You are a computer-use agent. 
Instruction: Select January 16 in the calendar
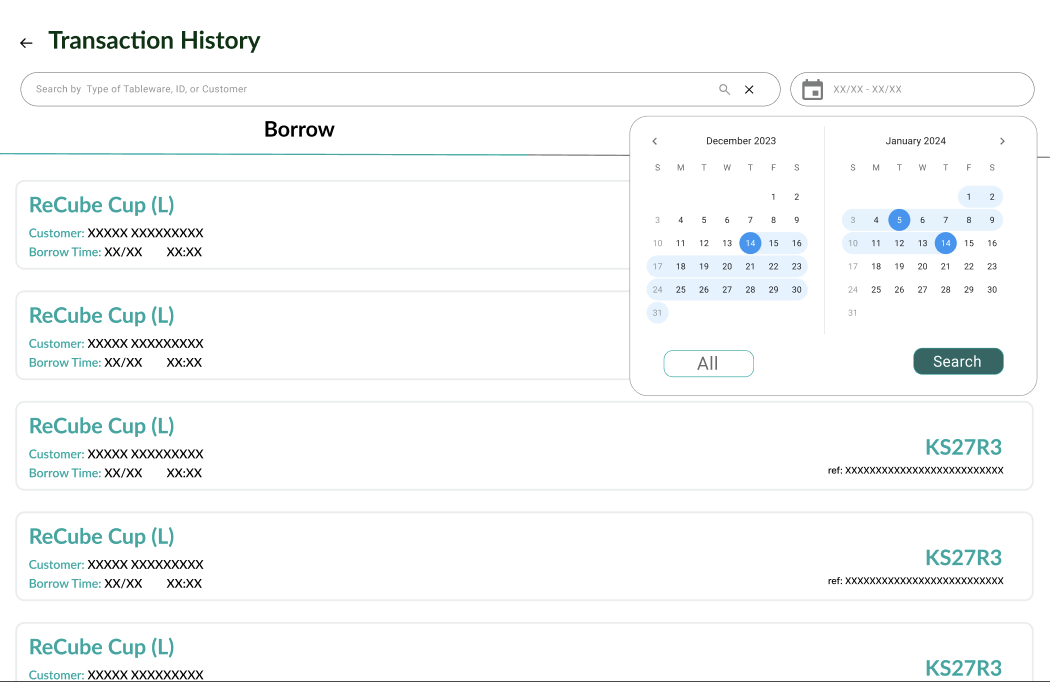click(x=992, y=243)
